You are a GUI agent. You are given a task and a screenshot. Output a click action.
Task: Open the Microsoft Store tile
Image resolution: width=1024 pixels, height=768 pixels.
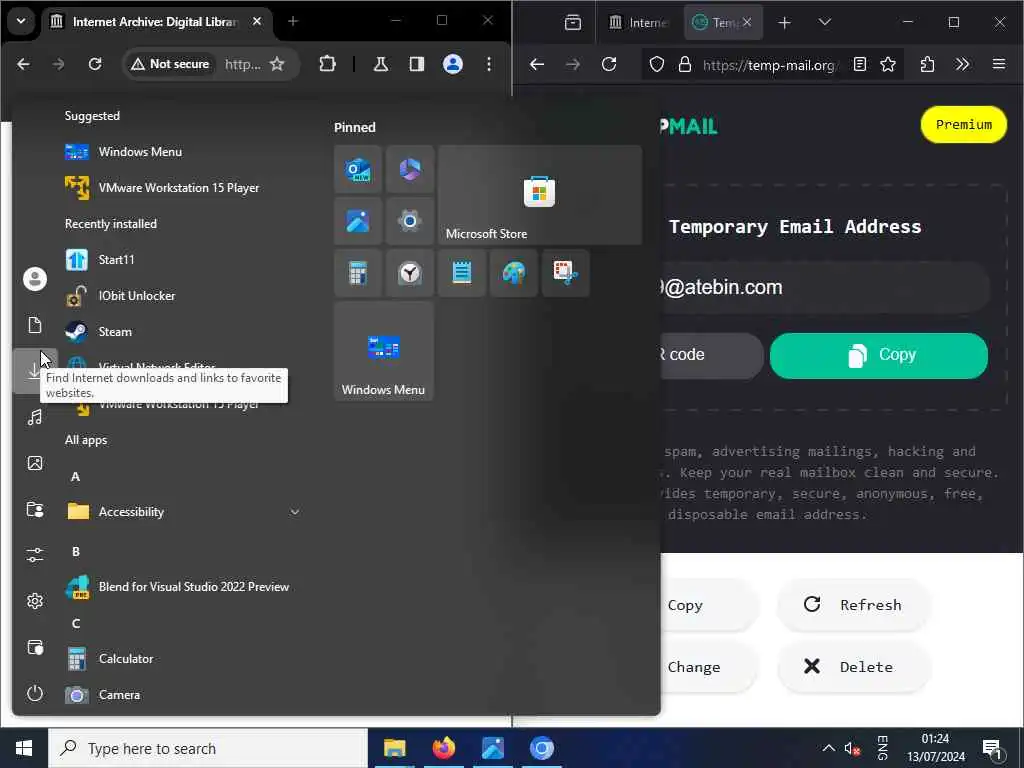pos(539,195)
